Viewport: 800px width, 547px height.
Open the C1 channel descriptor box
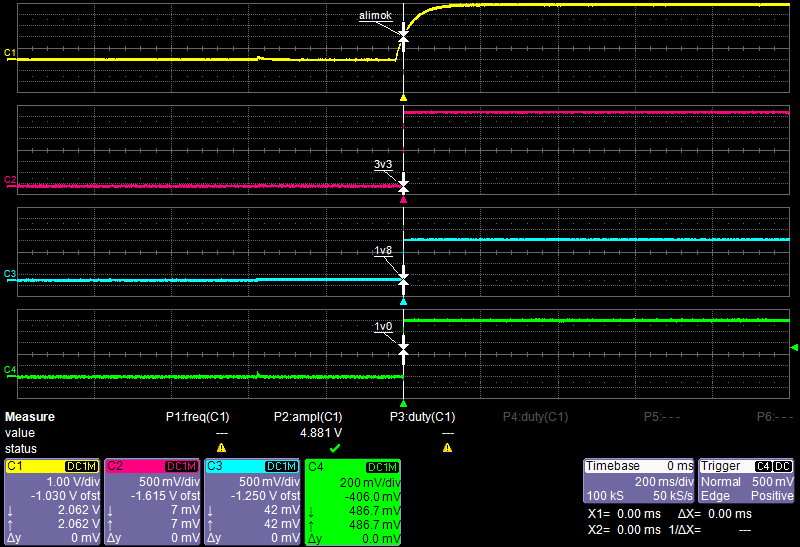(53, 502)
